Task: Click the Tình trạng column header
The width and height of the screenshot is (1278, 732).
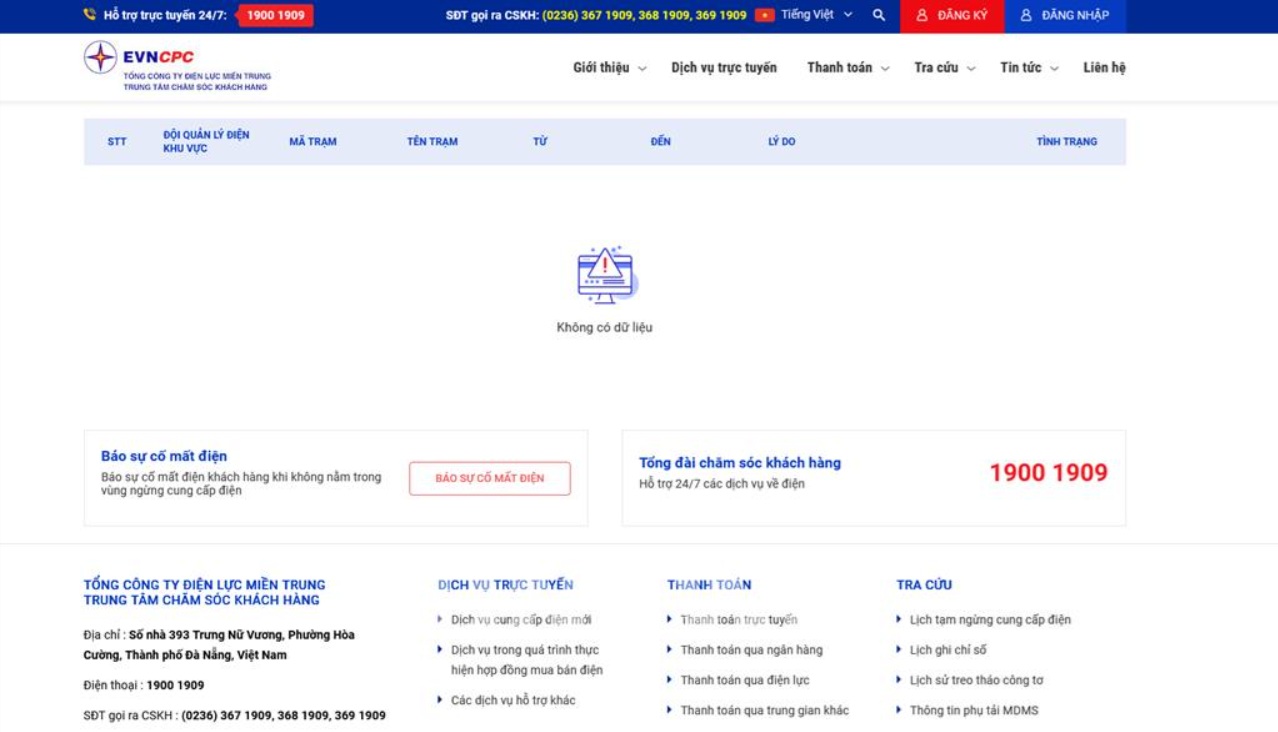Action: (1066, 142)
